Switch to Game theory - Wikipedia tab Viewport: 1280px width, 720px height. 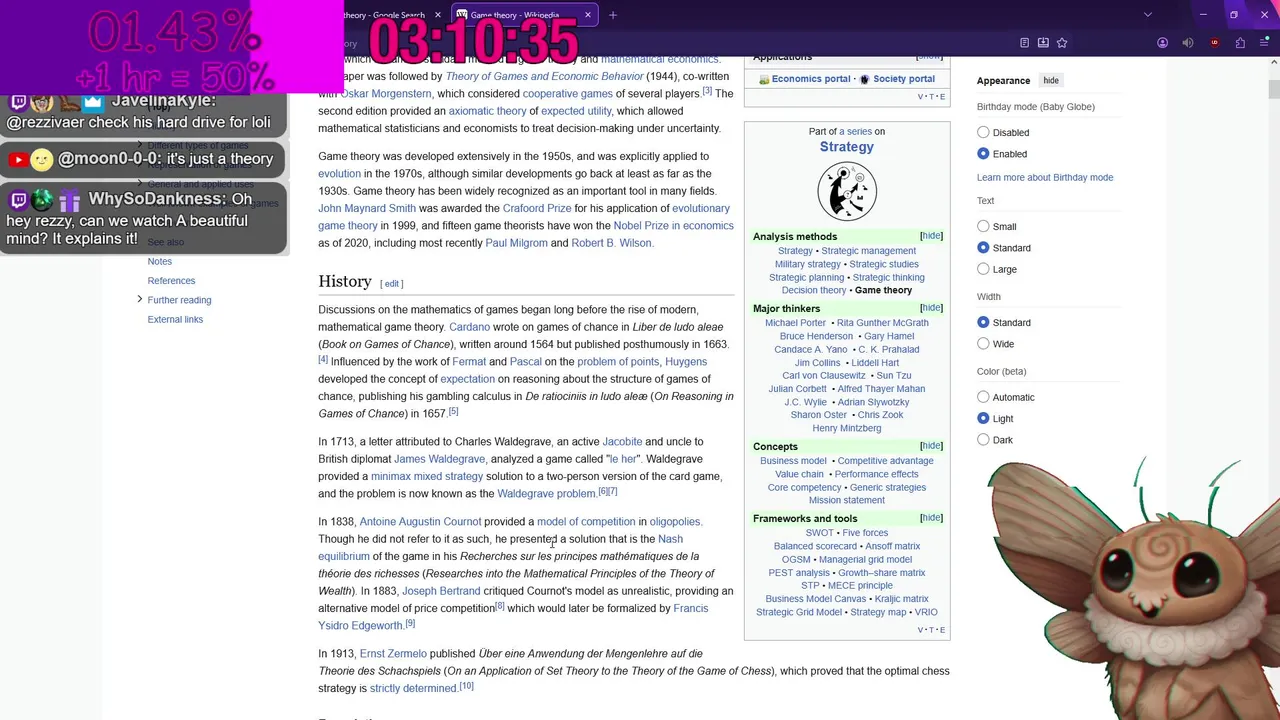tap(524, 15)
